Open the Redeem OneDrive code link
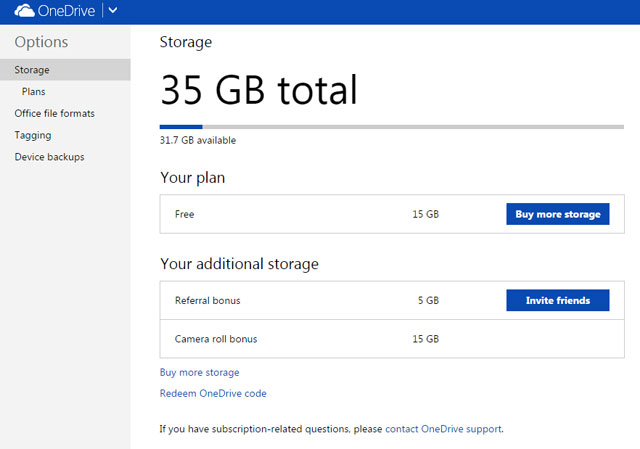 point(213,393)
